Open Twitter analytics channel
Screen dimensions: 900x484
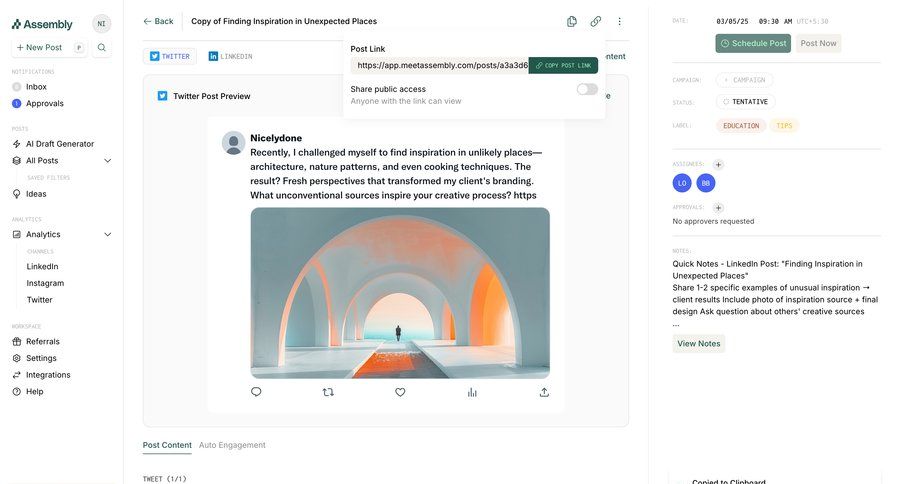tap(40, 300)
